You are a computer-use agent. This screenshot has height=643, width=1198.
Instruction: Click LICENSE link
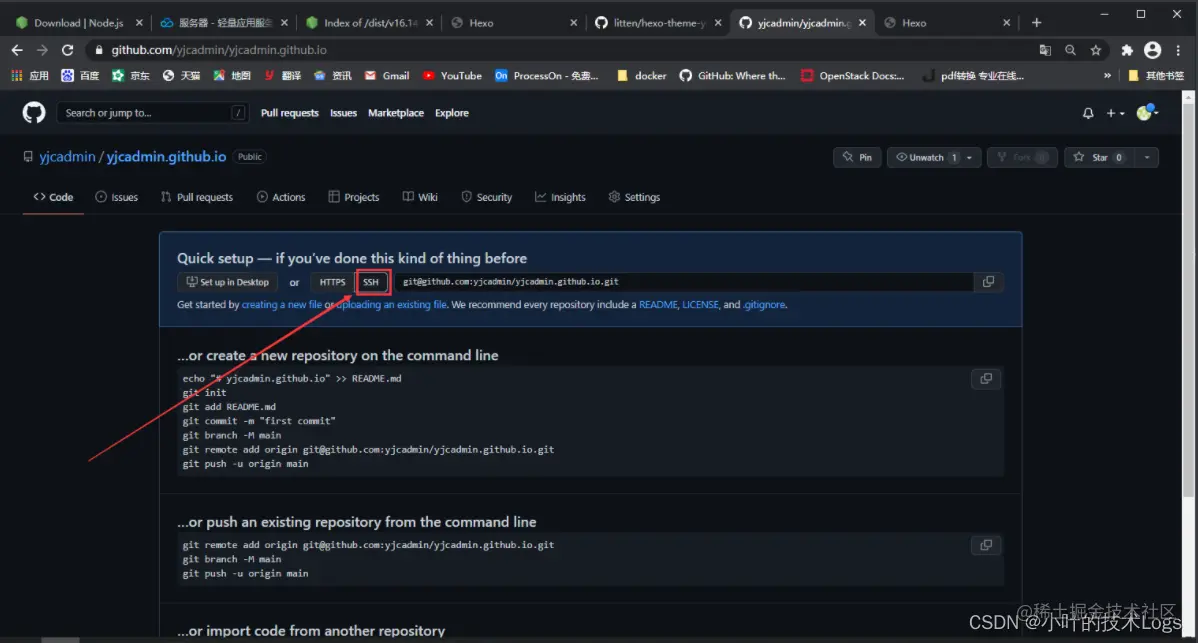point(700,305)
